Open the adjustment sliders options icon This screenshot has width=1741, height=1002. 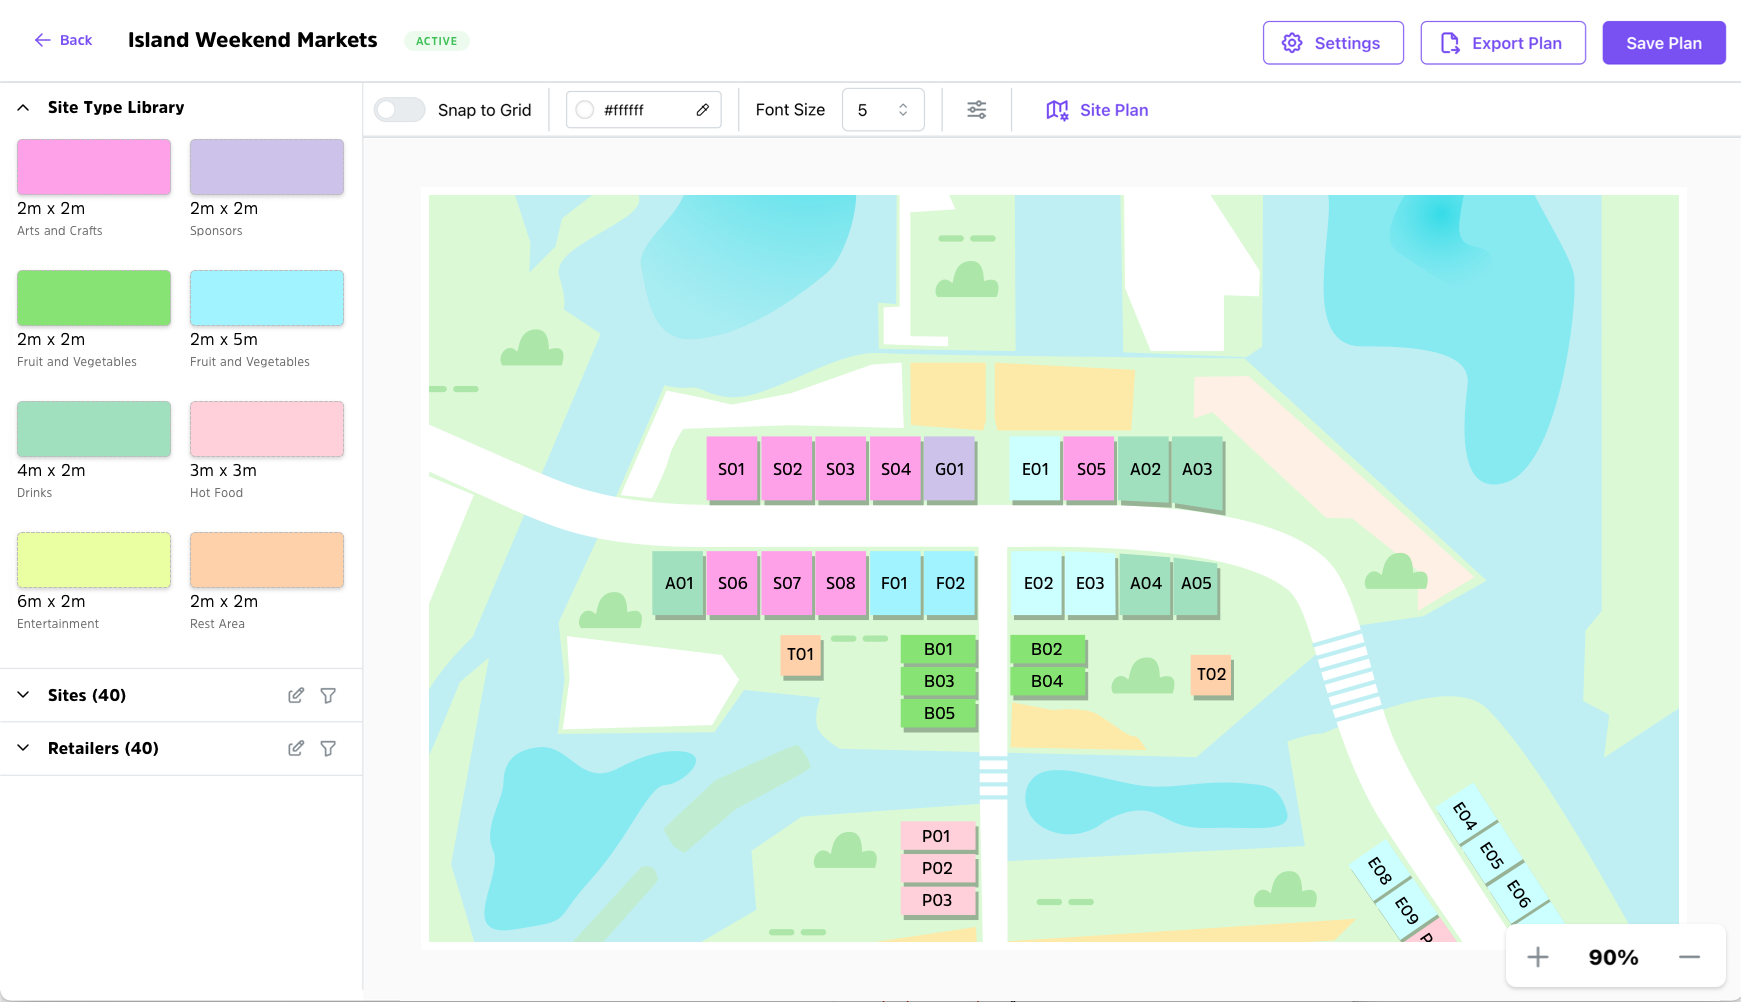(x=977, y=110)
